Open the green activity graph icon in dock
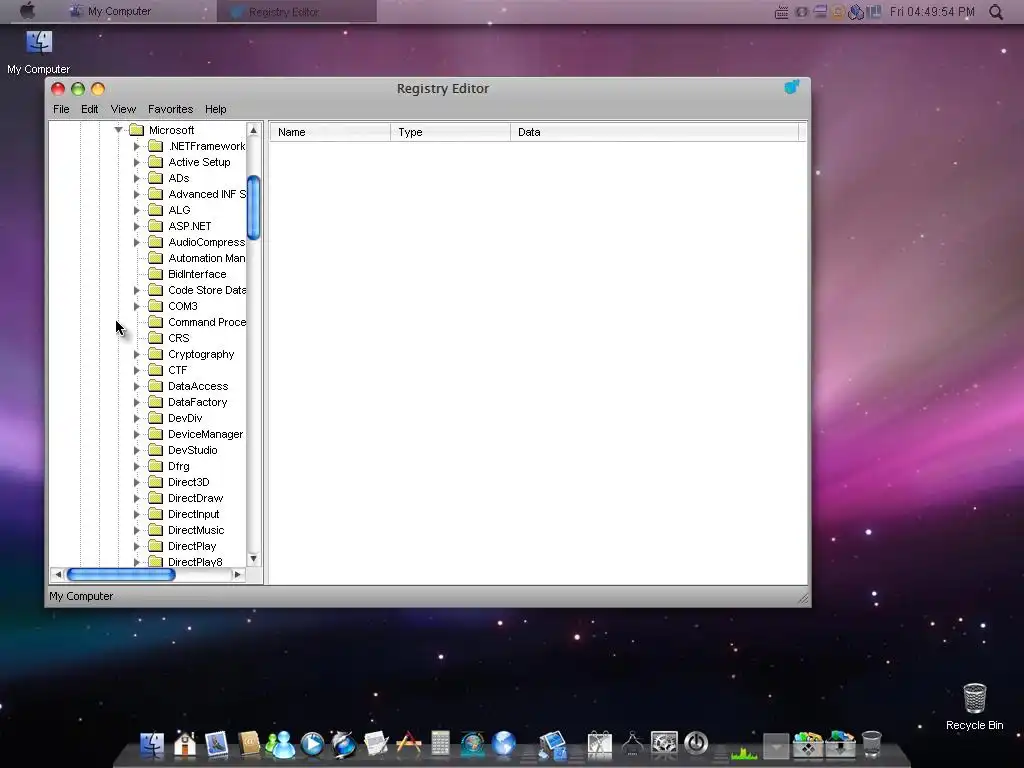This screenshot has width=1024, height=768. (x=744, y=752)
